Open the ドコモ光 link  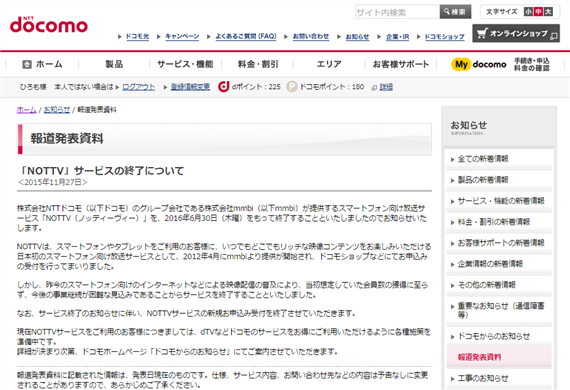tap(137, 36)
